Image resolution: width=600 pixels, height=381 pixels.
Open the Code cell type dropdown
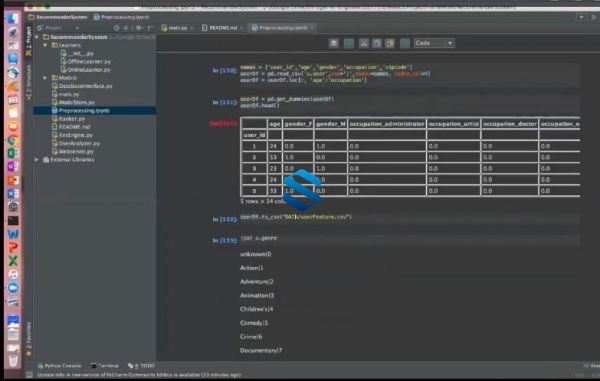(434, 43)
